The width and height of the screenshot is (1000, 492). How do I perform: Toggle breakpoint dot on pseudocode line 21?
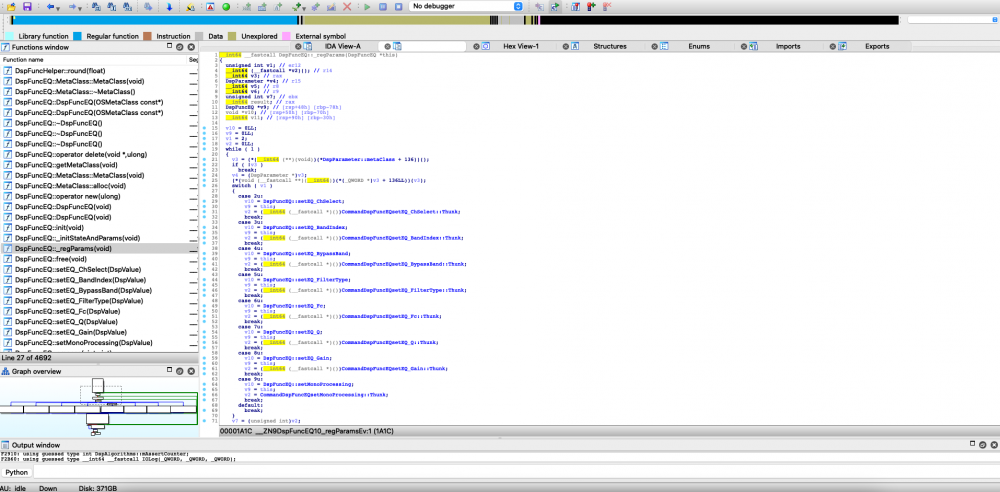click(x=204, y=160)
